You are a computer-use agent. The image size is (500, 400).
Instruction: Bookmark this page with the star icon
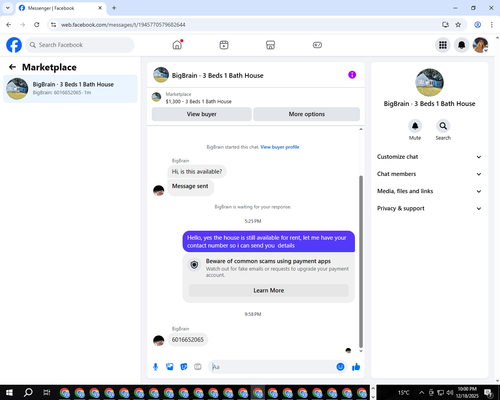coord(458,25)
